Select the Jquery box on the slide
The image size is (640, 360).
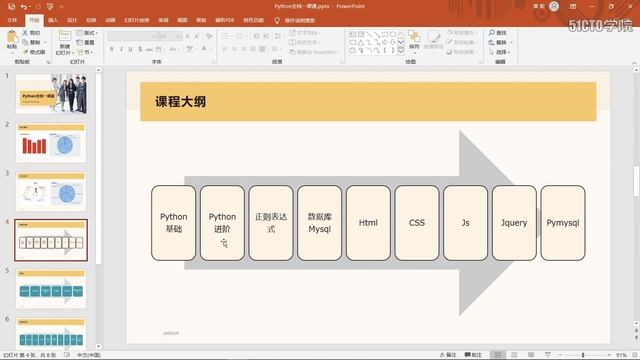tap(514, 223)
